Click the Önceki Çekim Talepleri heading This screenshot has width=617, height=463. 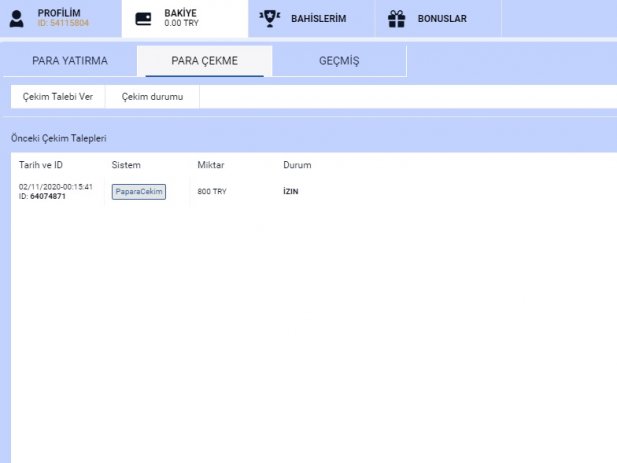pyautogui.click(x=59, y=138)
